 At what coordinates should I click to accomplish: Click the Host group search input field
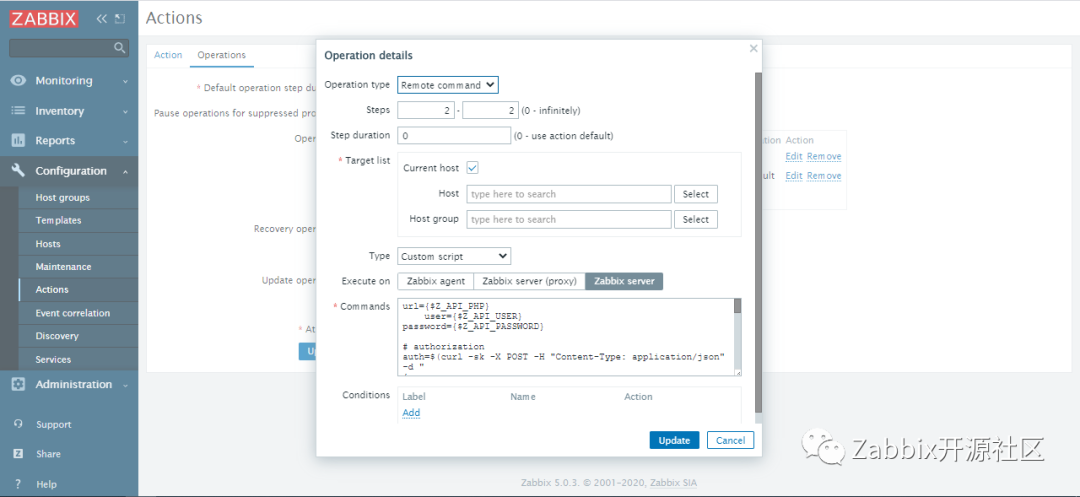[569, 220]
